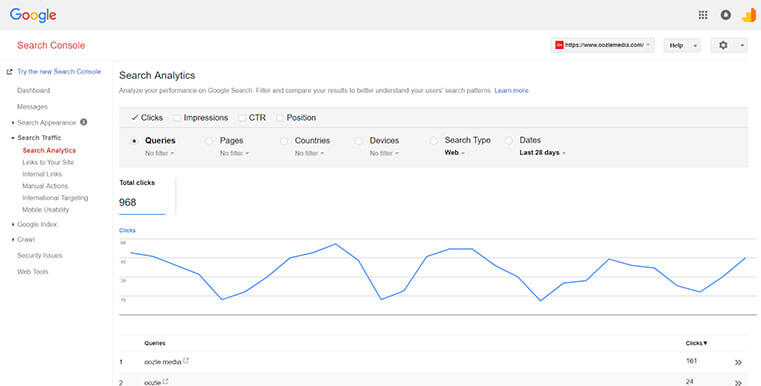Open Dashboard in the sidebar
761x386 pixels.
click(33, 90)
